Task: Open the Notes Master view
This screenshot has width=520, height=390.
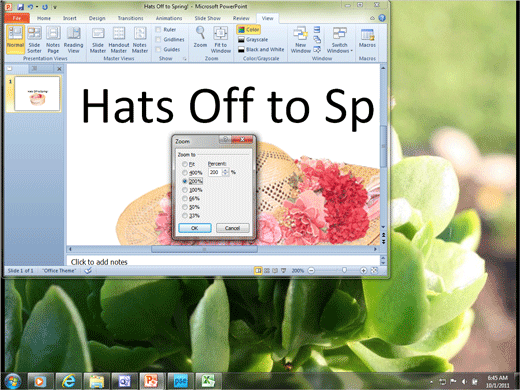Action: (140, 39)
